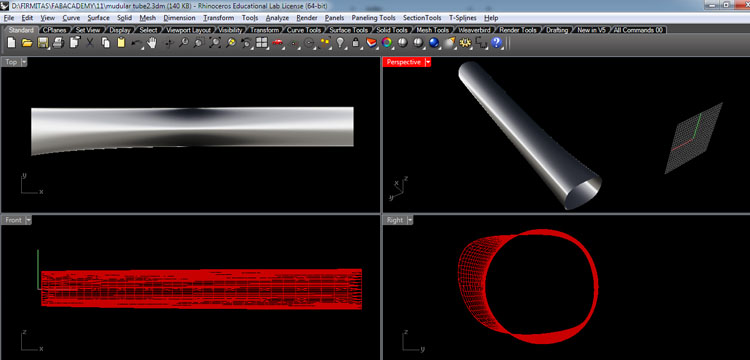Switch to the All Commands 00 tab
Image resolution: width=750 pixels, height=360 pixels.
[638, 30]
